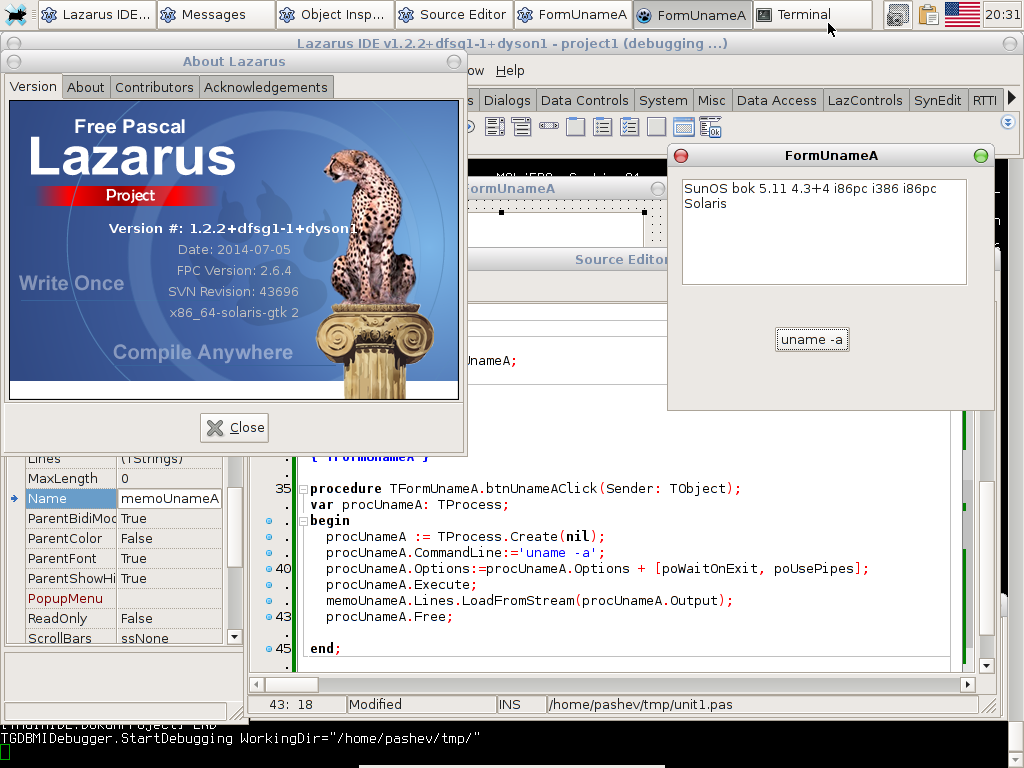Open the clipboard manager tray icon
Image resolution: width=1024 pixels, height=768 pixels.
pos(928,14)
